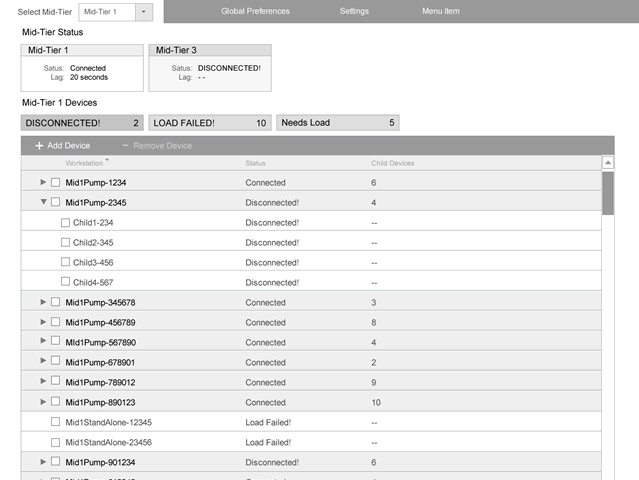Filter by LOAD FAILED! devices
639x480 pixels.
[x=209, y=123]
